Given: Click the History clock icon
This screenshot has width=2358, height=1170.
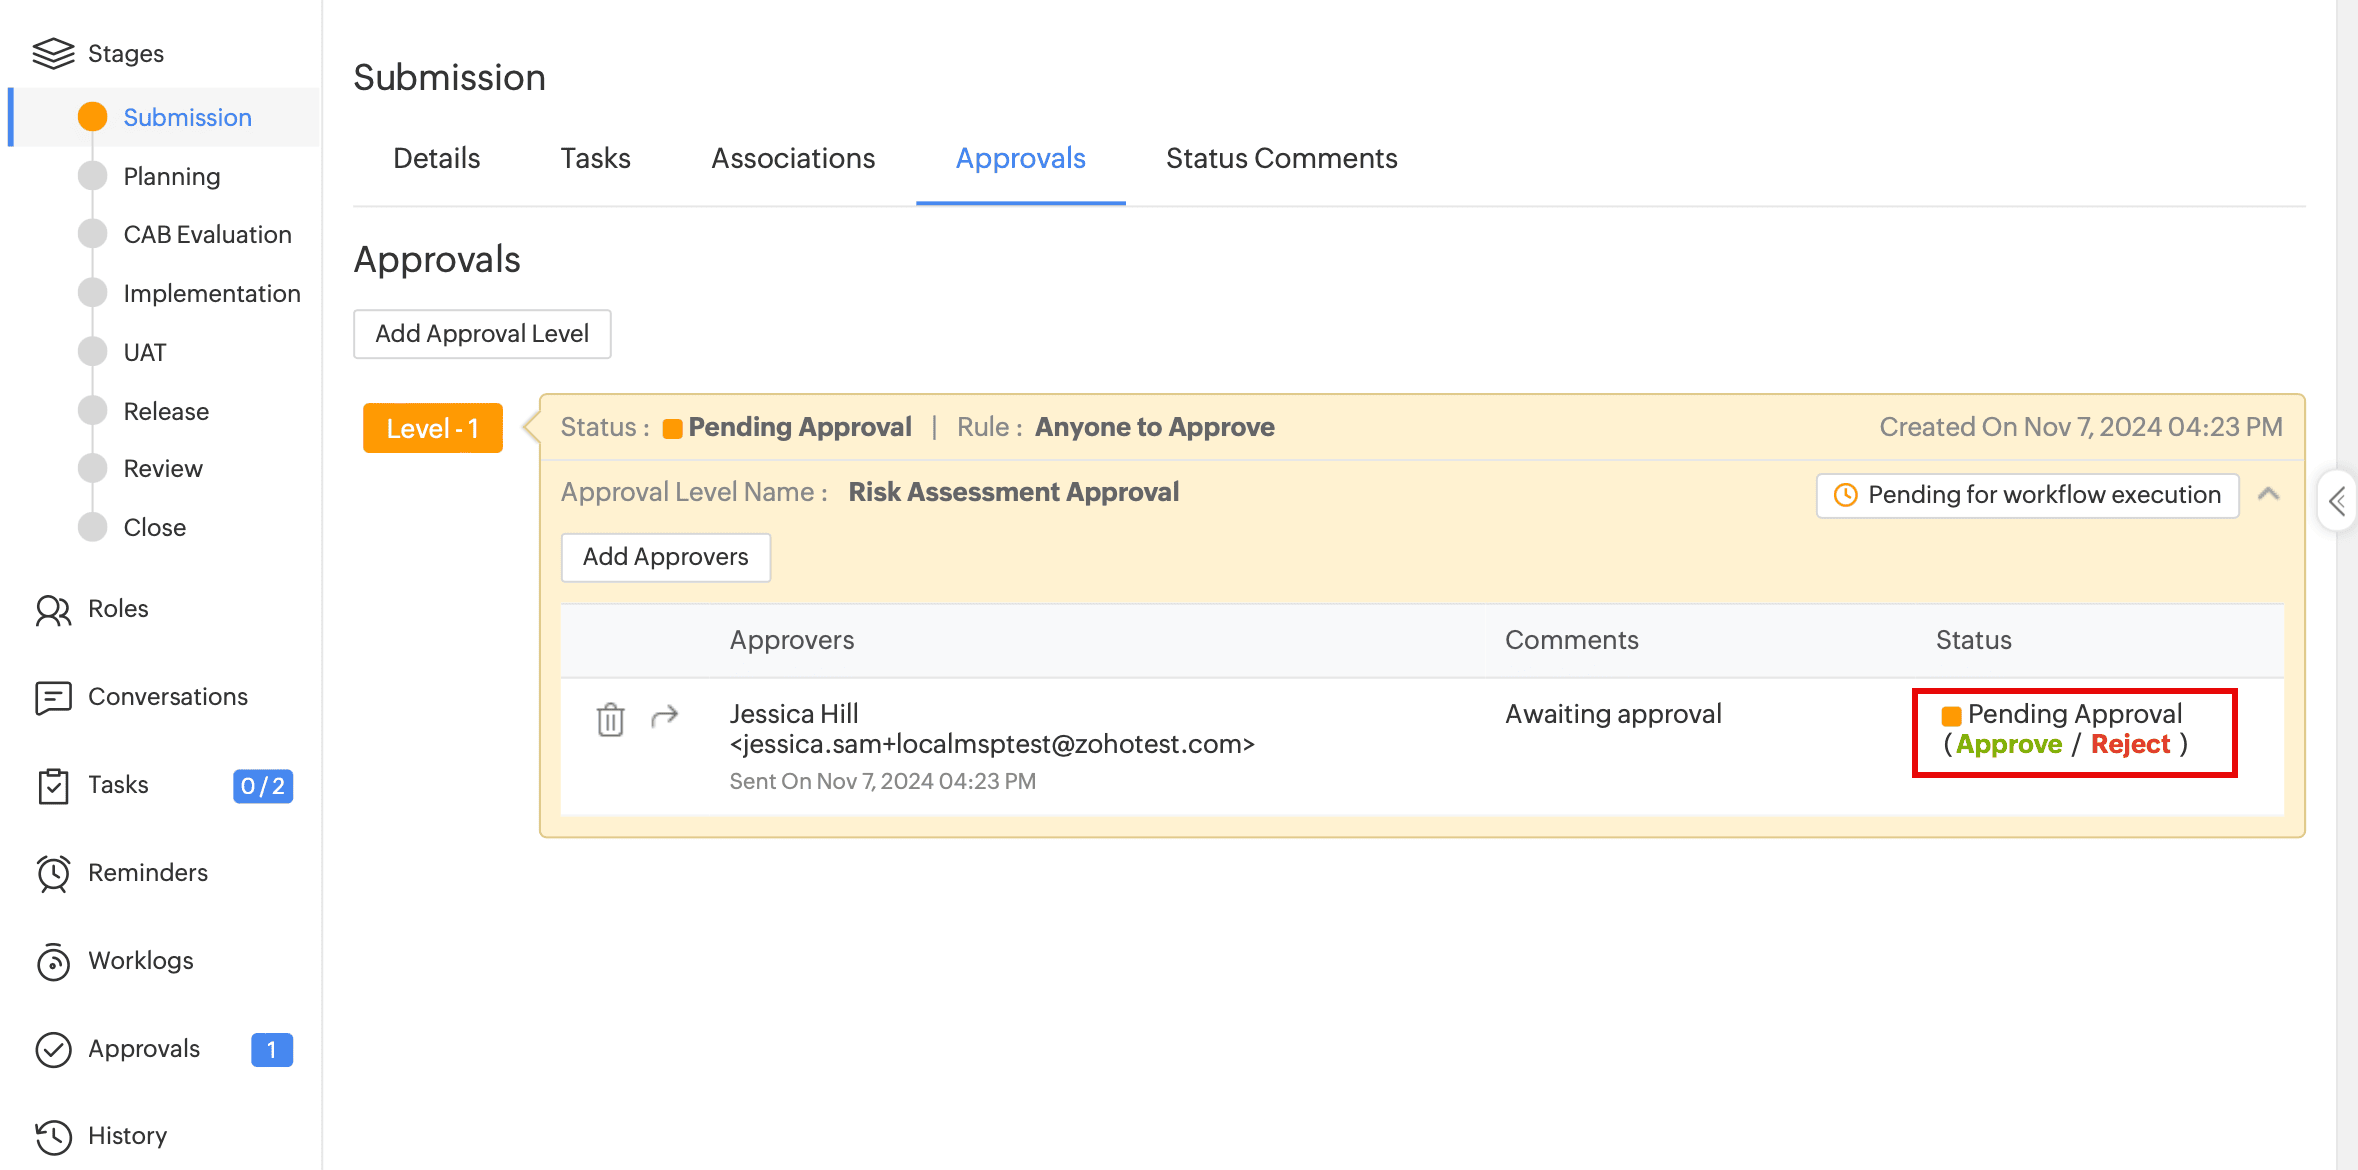Looking at the screenshot, I should [x=53, y=1136].
